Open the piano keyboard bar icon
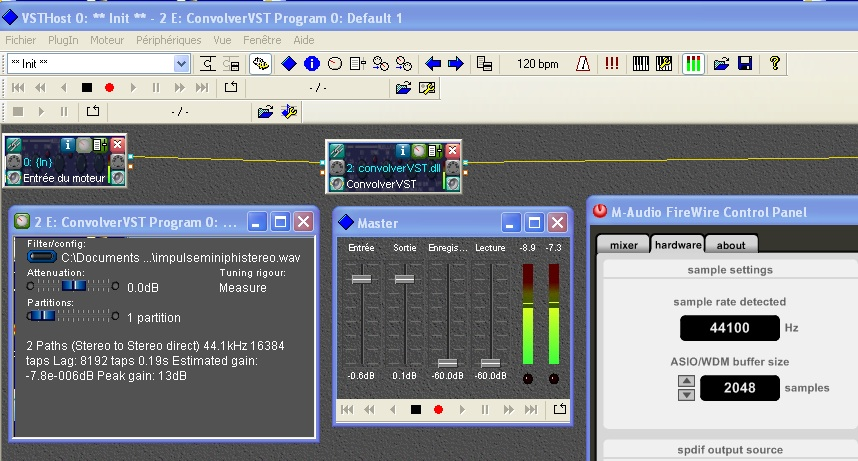 (640, 64)
